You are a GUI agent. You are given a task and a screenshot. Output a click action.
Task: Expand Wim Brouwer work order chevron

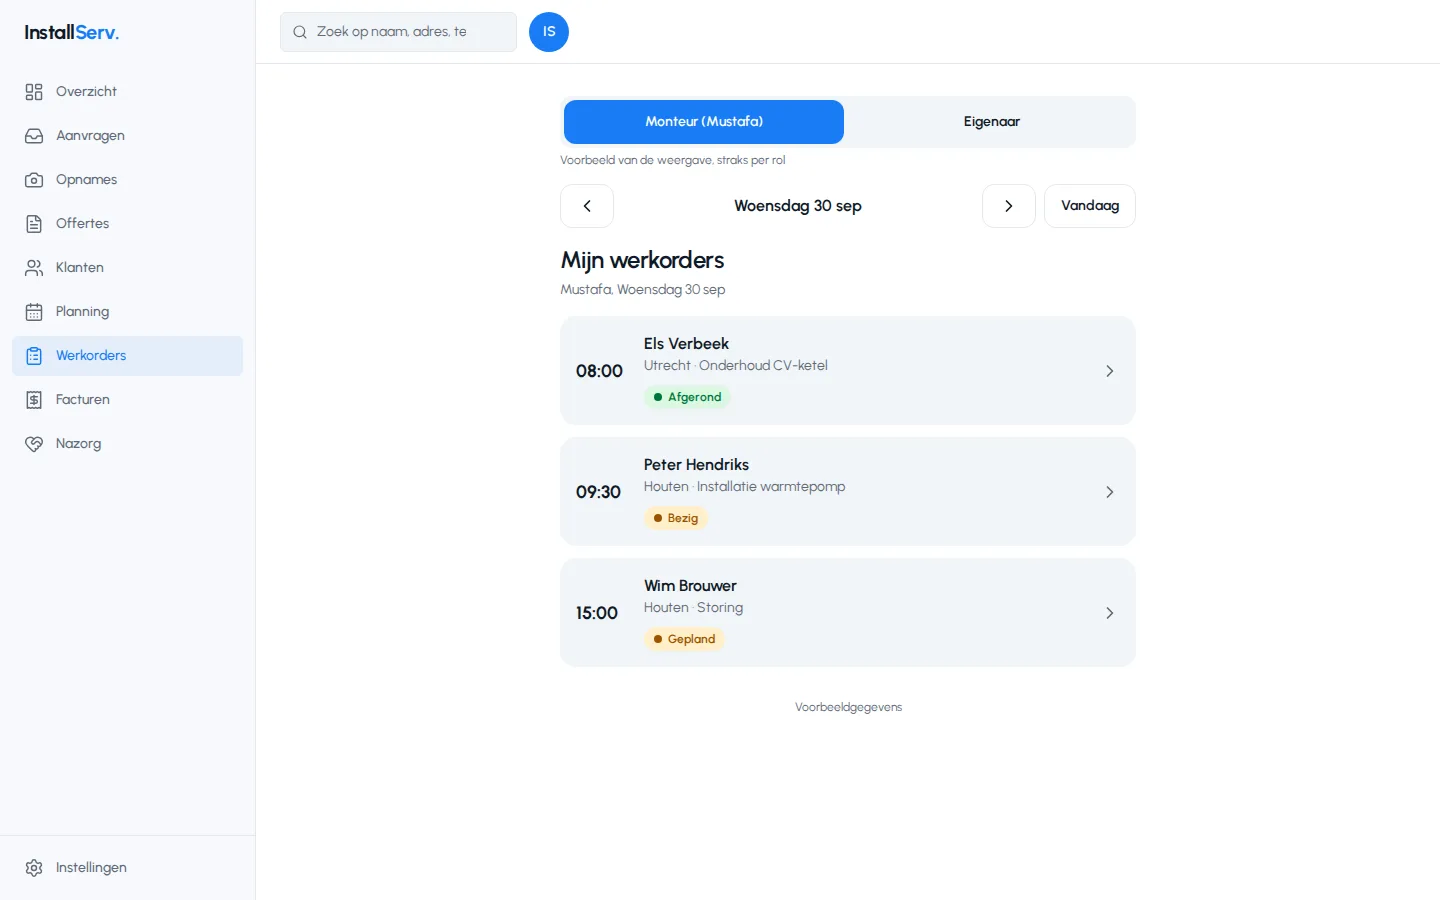1109,613
